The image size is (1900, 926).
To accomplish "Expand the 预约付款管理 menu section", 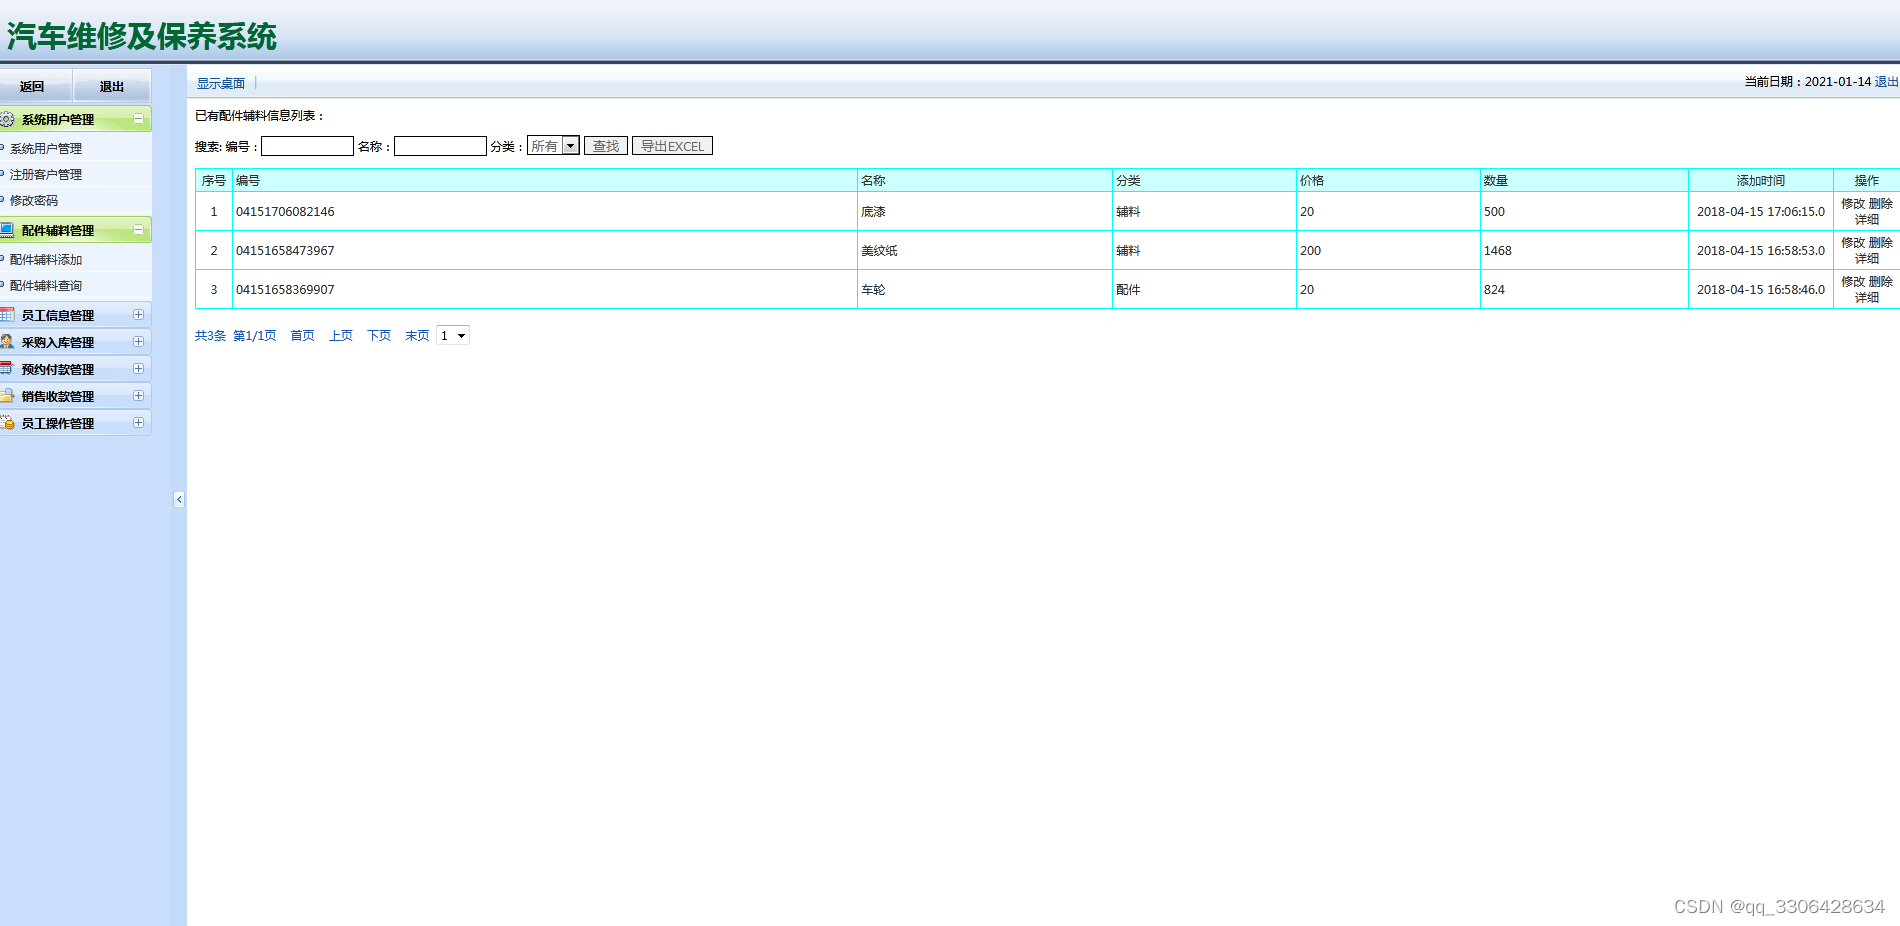I will tap(139, 369).
